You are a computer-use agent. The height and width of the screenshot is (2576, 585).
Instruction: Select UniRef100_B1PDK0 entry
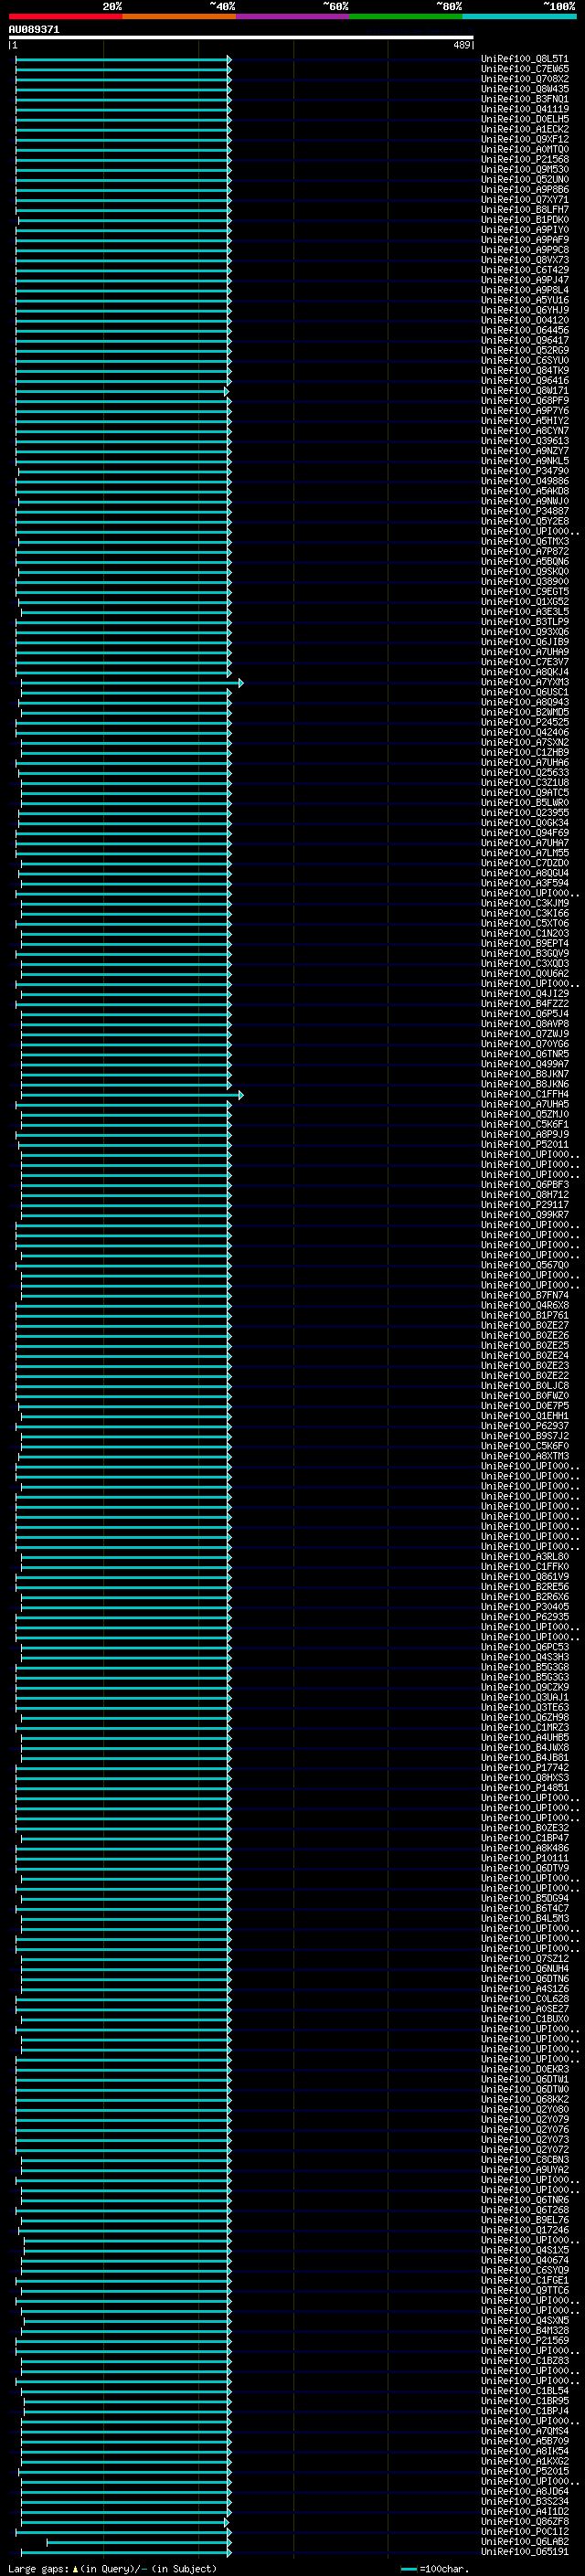click(x=524, y=220)
